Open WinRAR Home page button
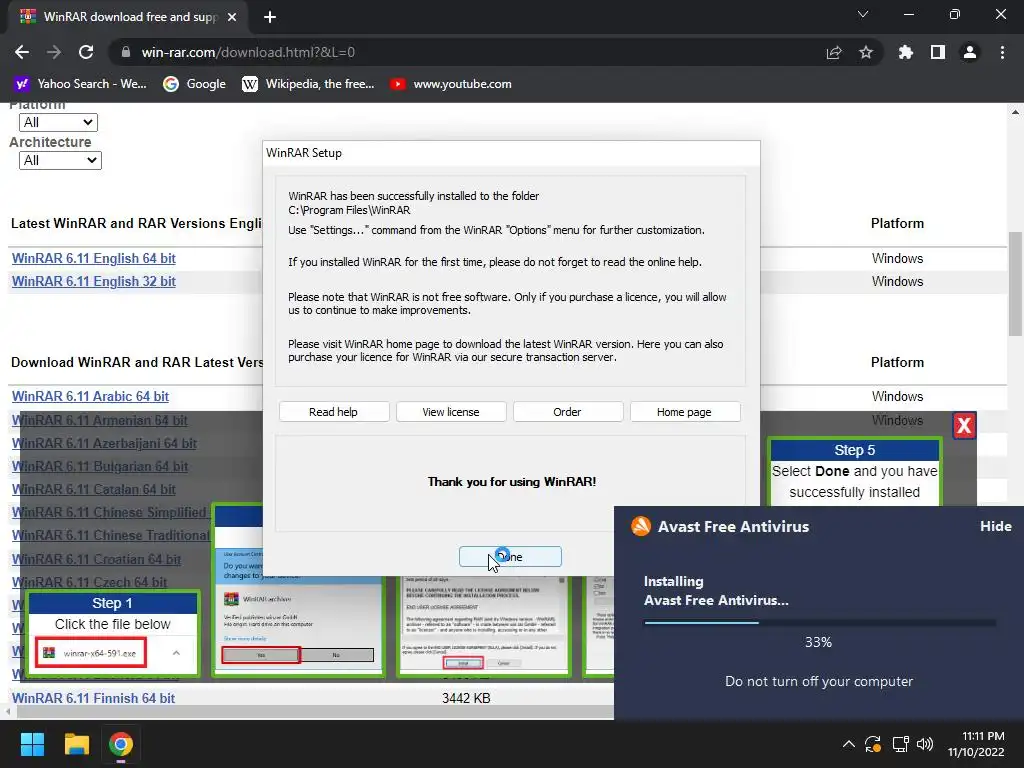The image size is (1024, 768). [684, 412]
